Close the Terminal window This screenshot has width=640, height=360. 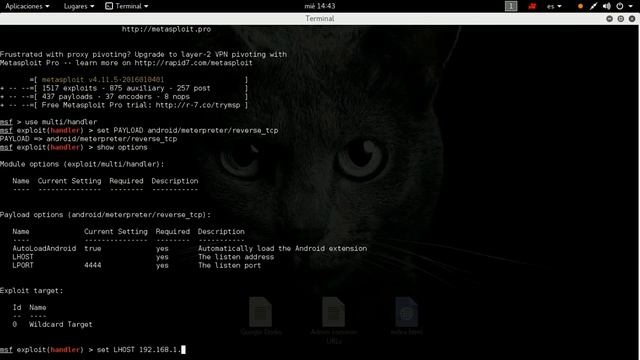pos(632,19)
